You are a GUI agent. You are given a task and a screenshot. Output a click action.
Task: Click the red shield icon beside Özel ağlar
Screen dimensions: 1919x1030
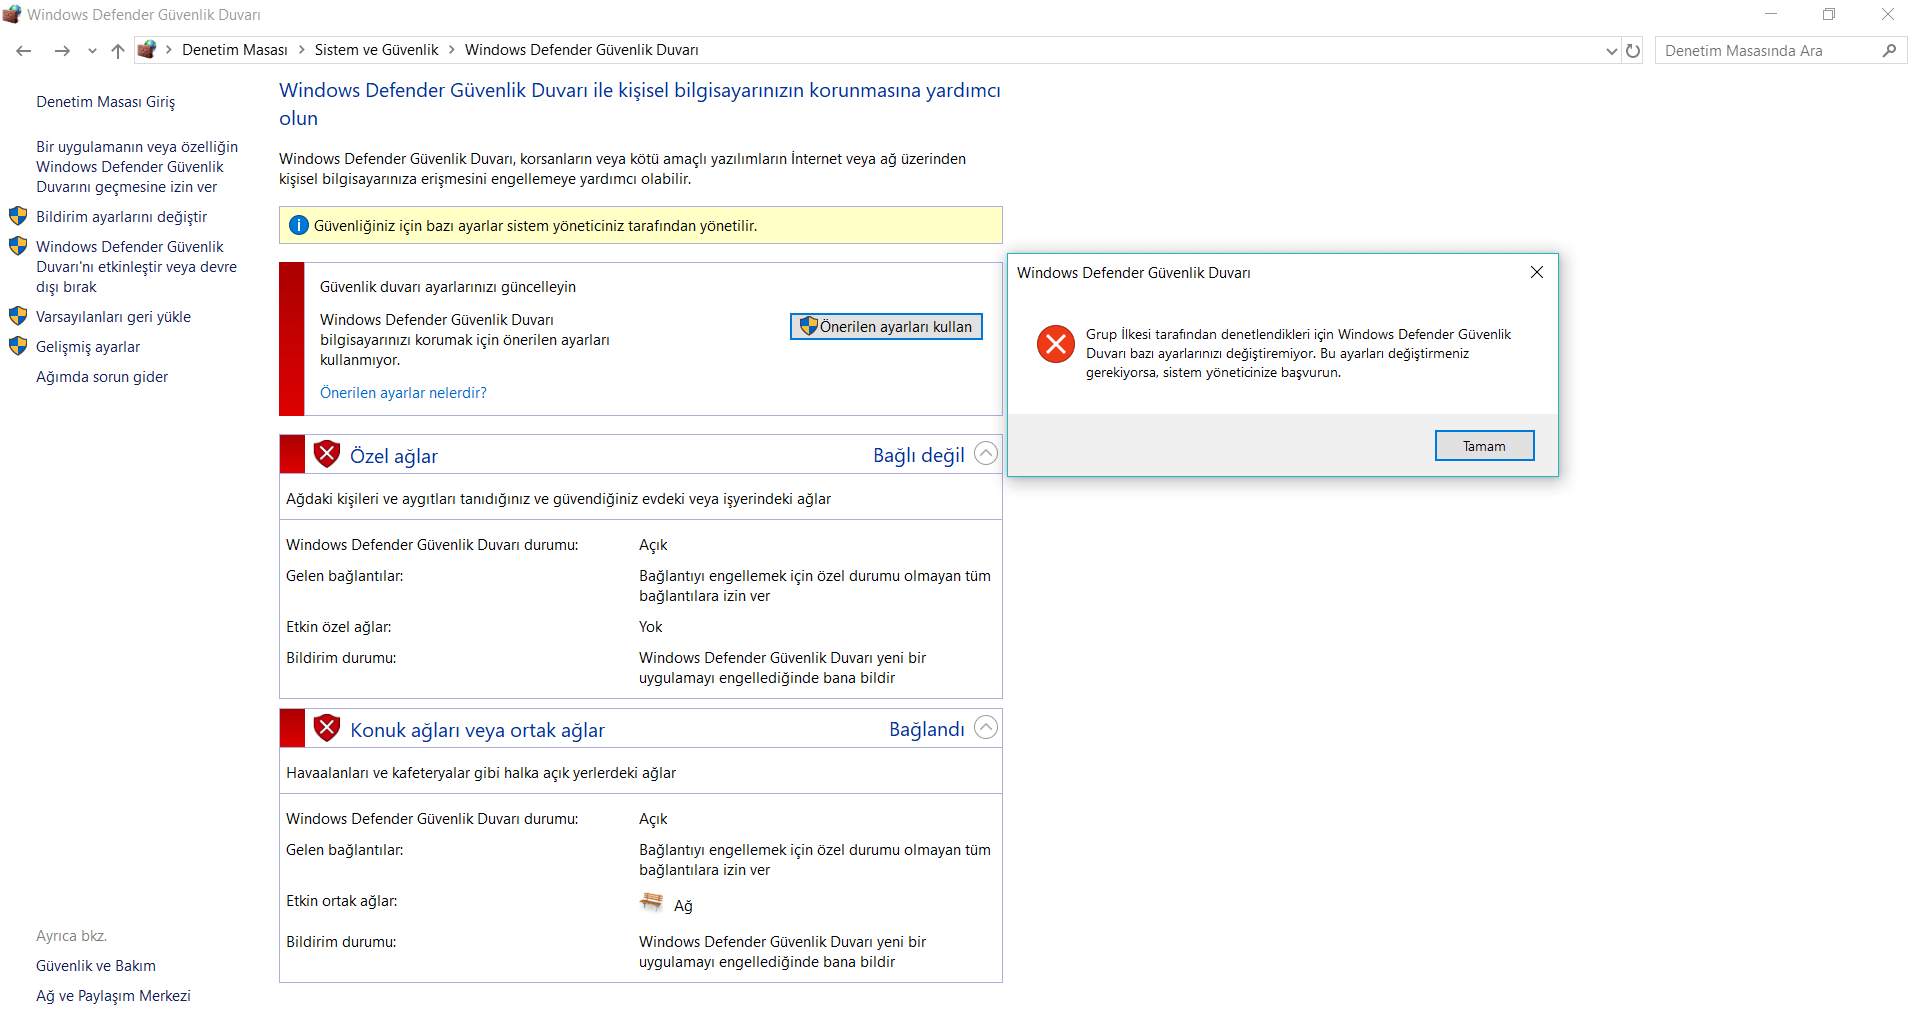(x=326, y=454)
